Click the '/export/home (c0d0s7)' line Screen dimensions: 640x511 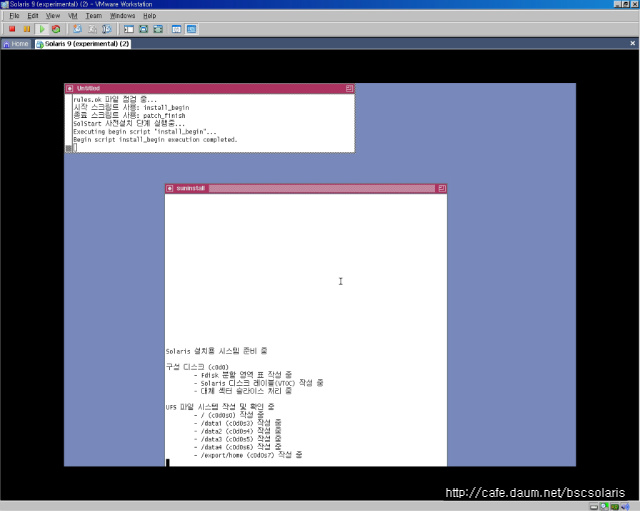248,455
